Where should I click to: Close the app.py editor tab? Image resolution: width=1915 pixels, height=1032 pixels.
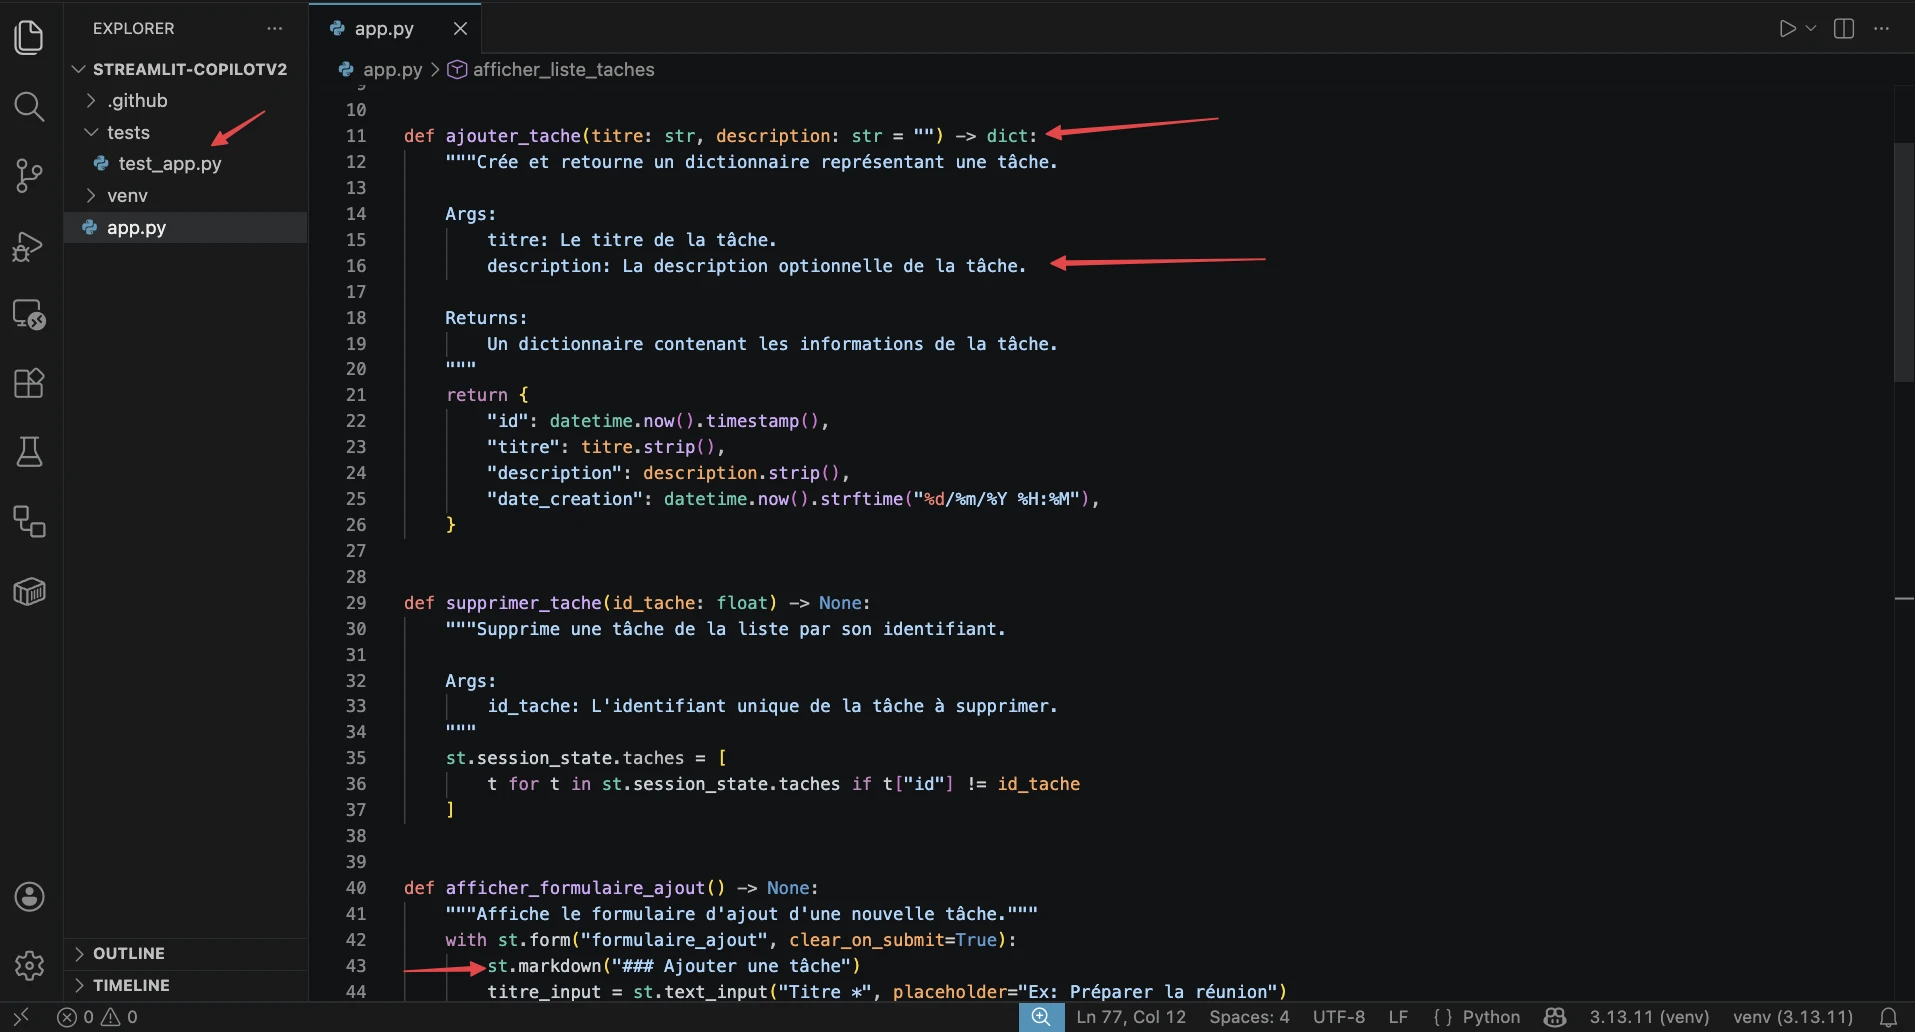460,29
